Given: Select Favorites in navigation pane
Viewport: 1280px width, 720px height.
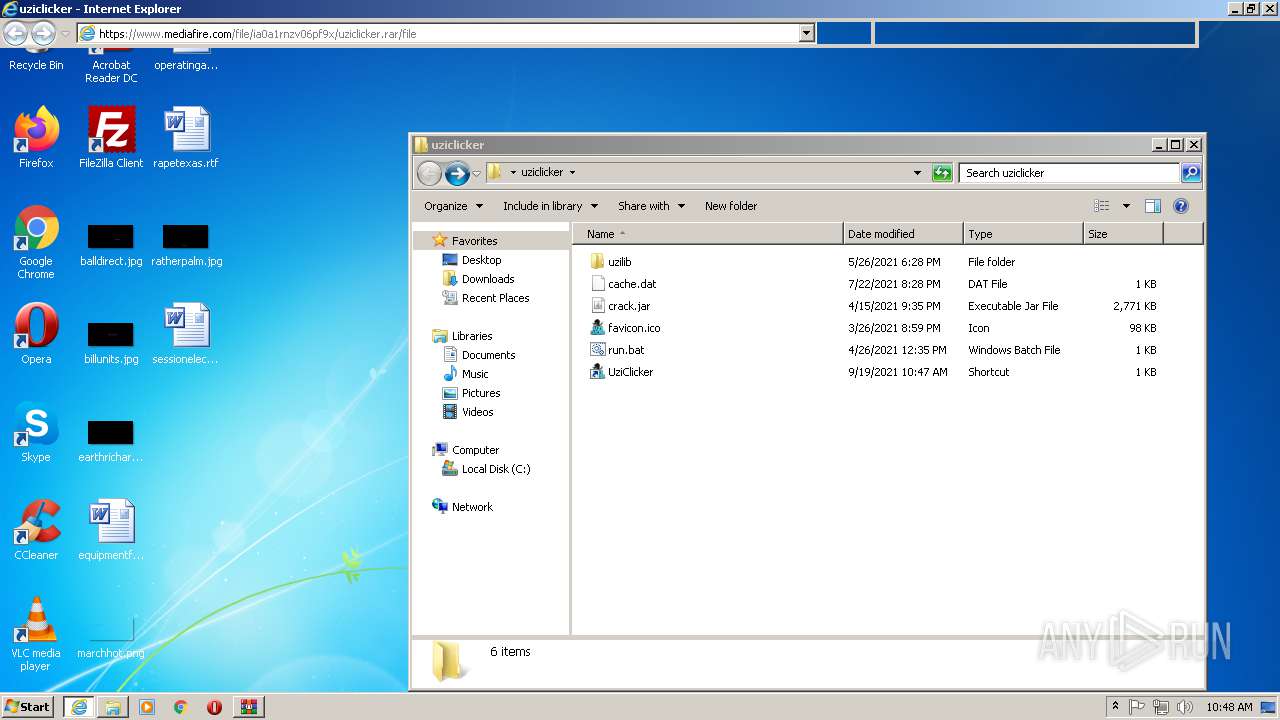Looking at the screenshot, I should [474, 241].
